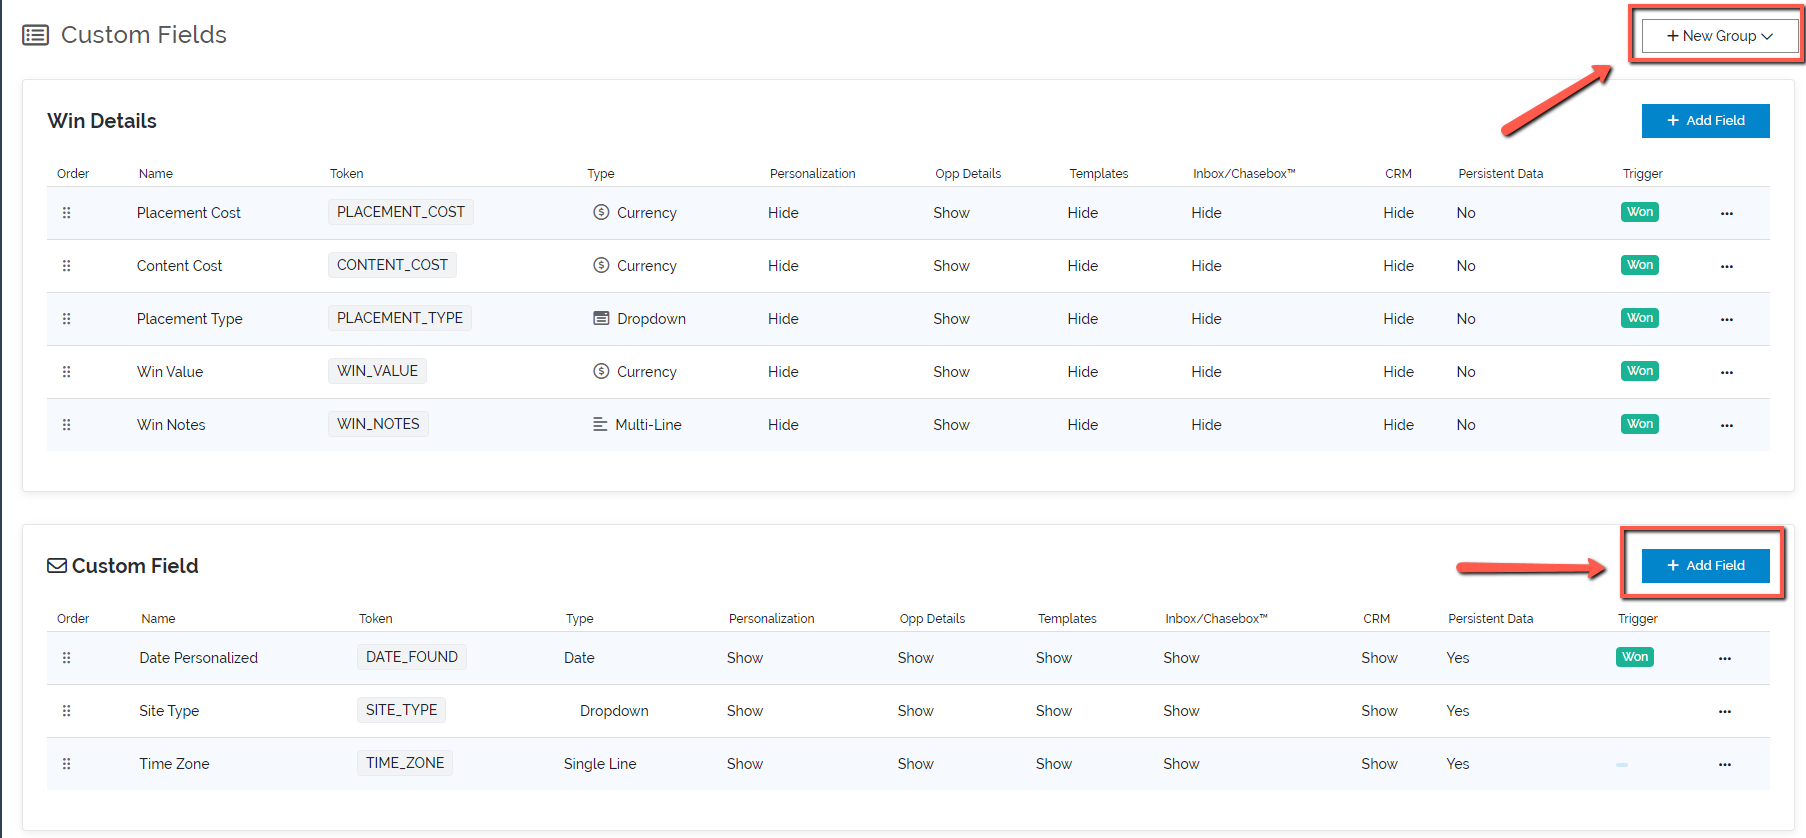Image resolution: width=1806 pixels, height=838 pixels.
Task: Grab the drag handle for Win Notes
Action: [67, 425]
